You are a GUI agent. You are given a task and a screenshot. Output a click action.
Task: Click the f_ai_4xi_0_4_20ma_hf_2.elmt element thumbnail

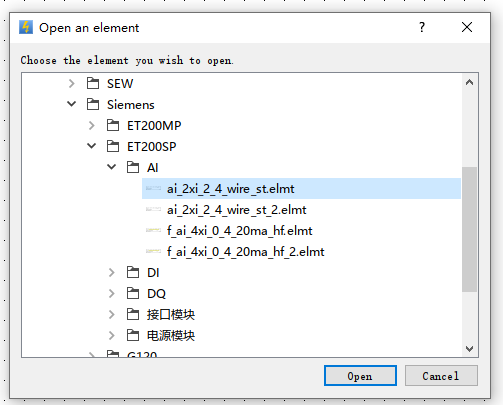tap(153, 251)
